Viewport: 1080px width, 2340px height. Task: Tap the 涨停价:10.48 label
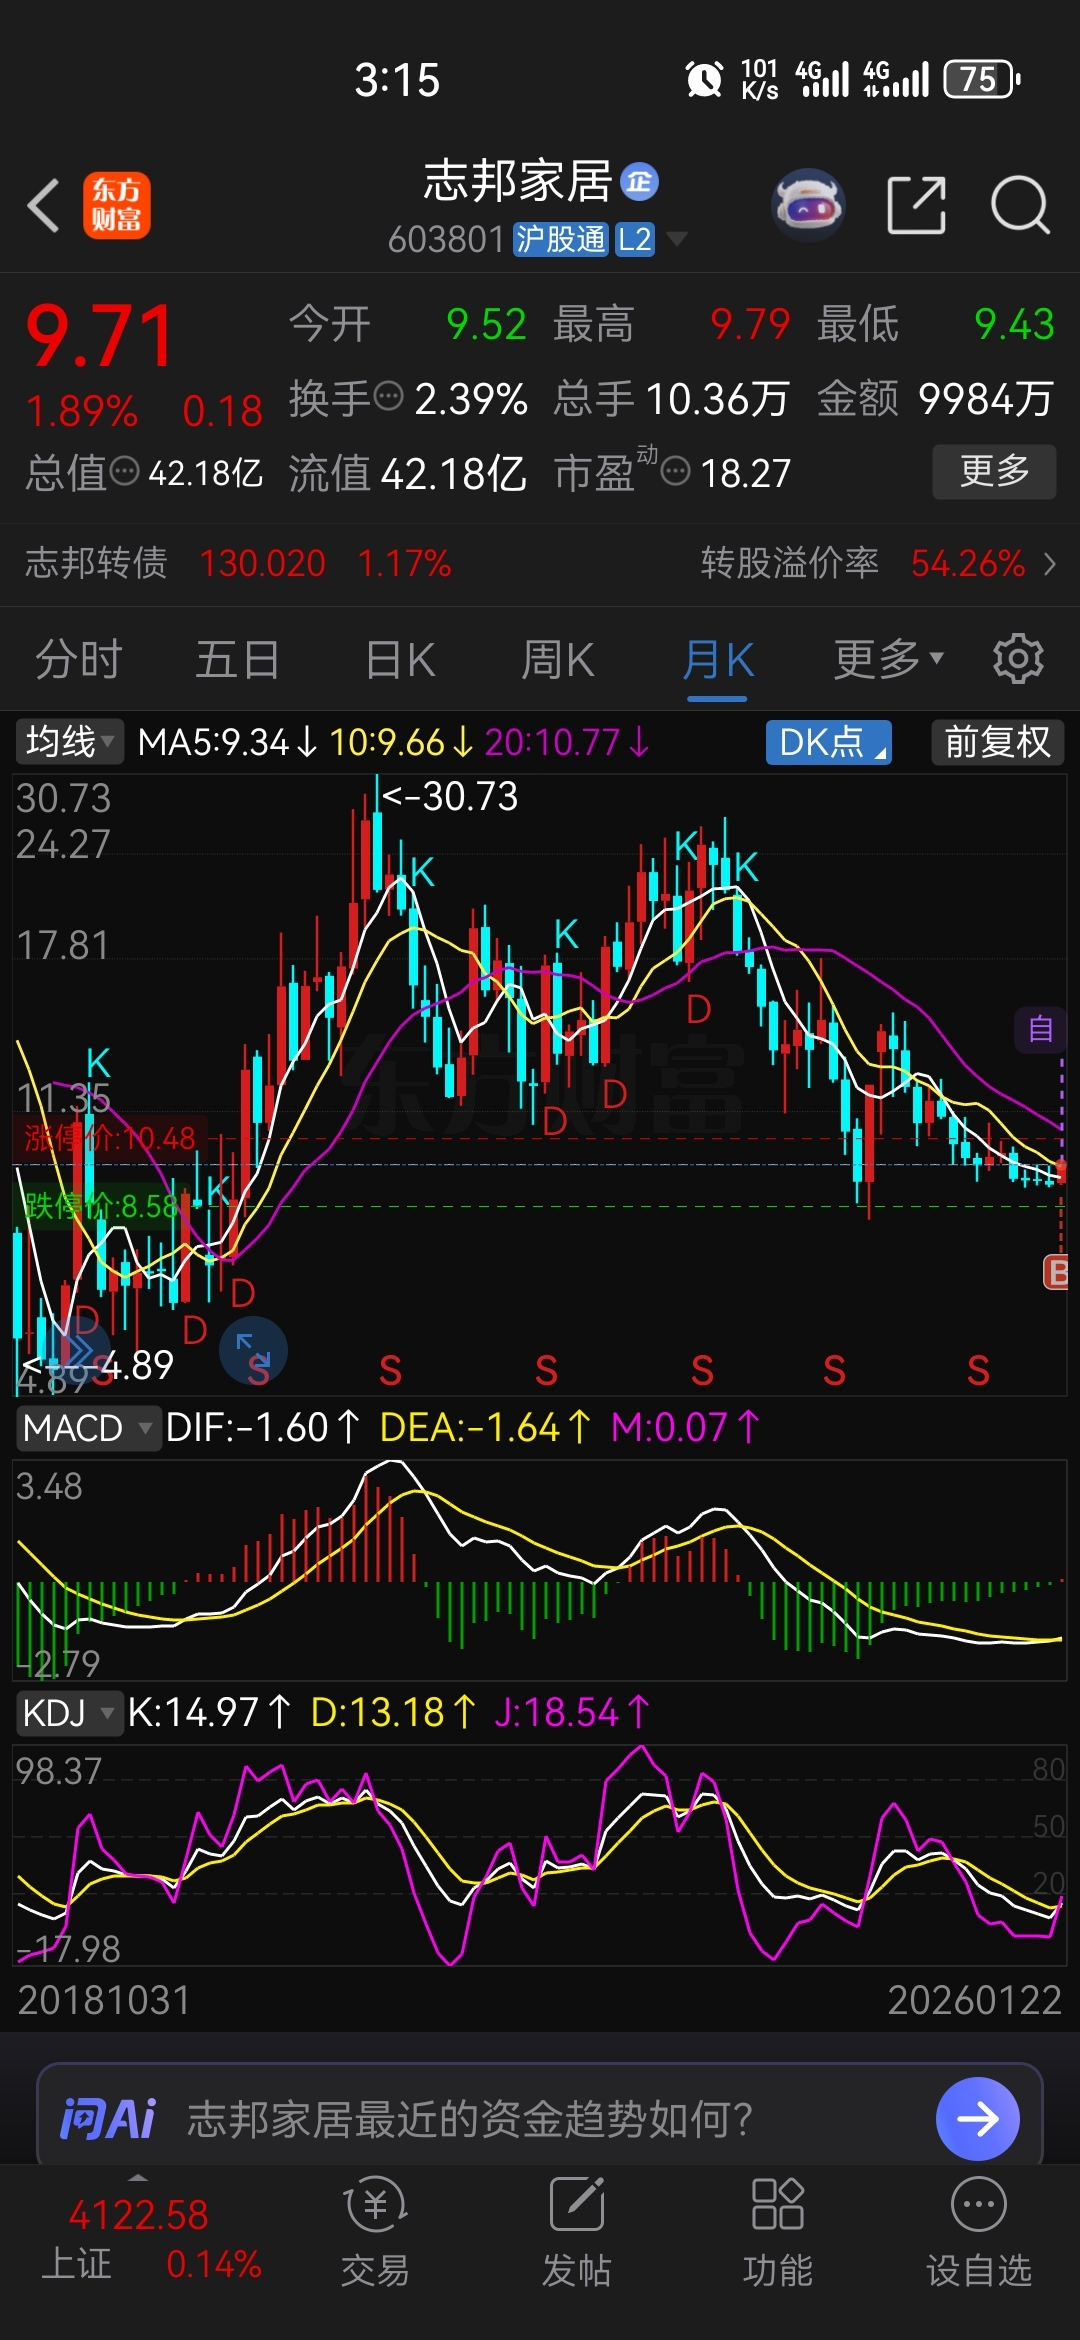click(x=109, y=1138)
